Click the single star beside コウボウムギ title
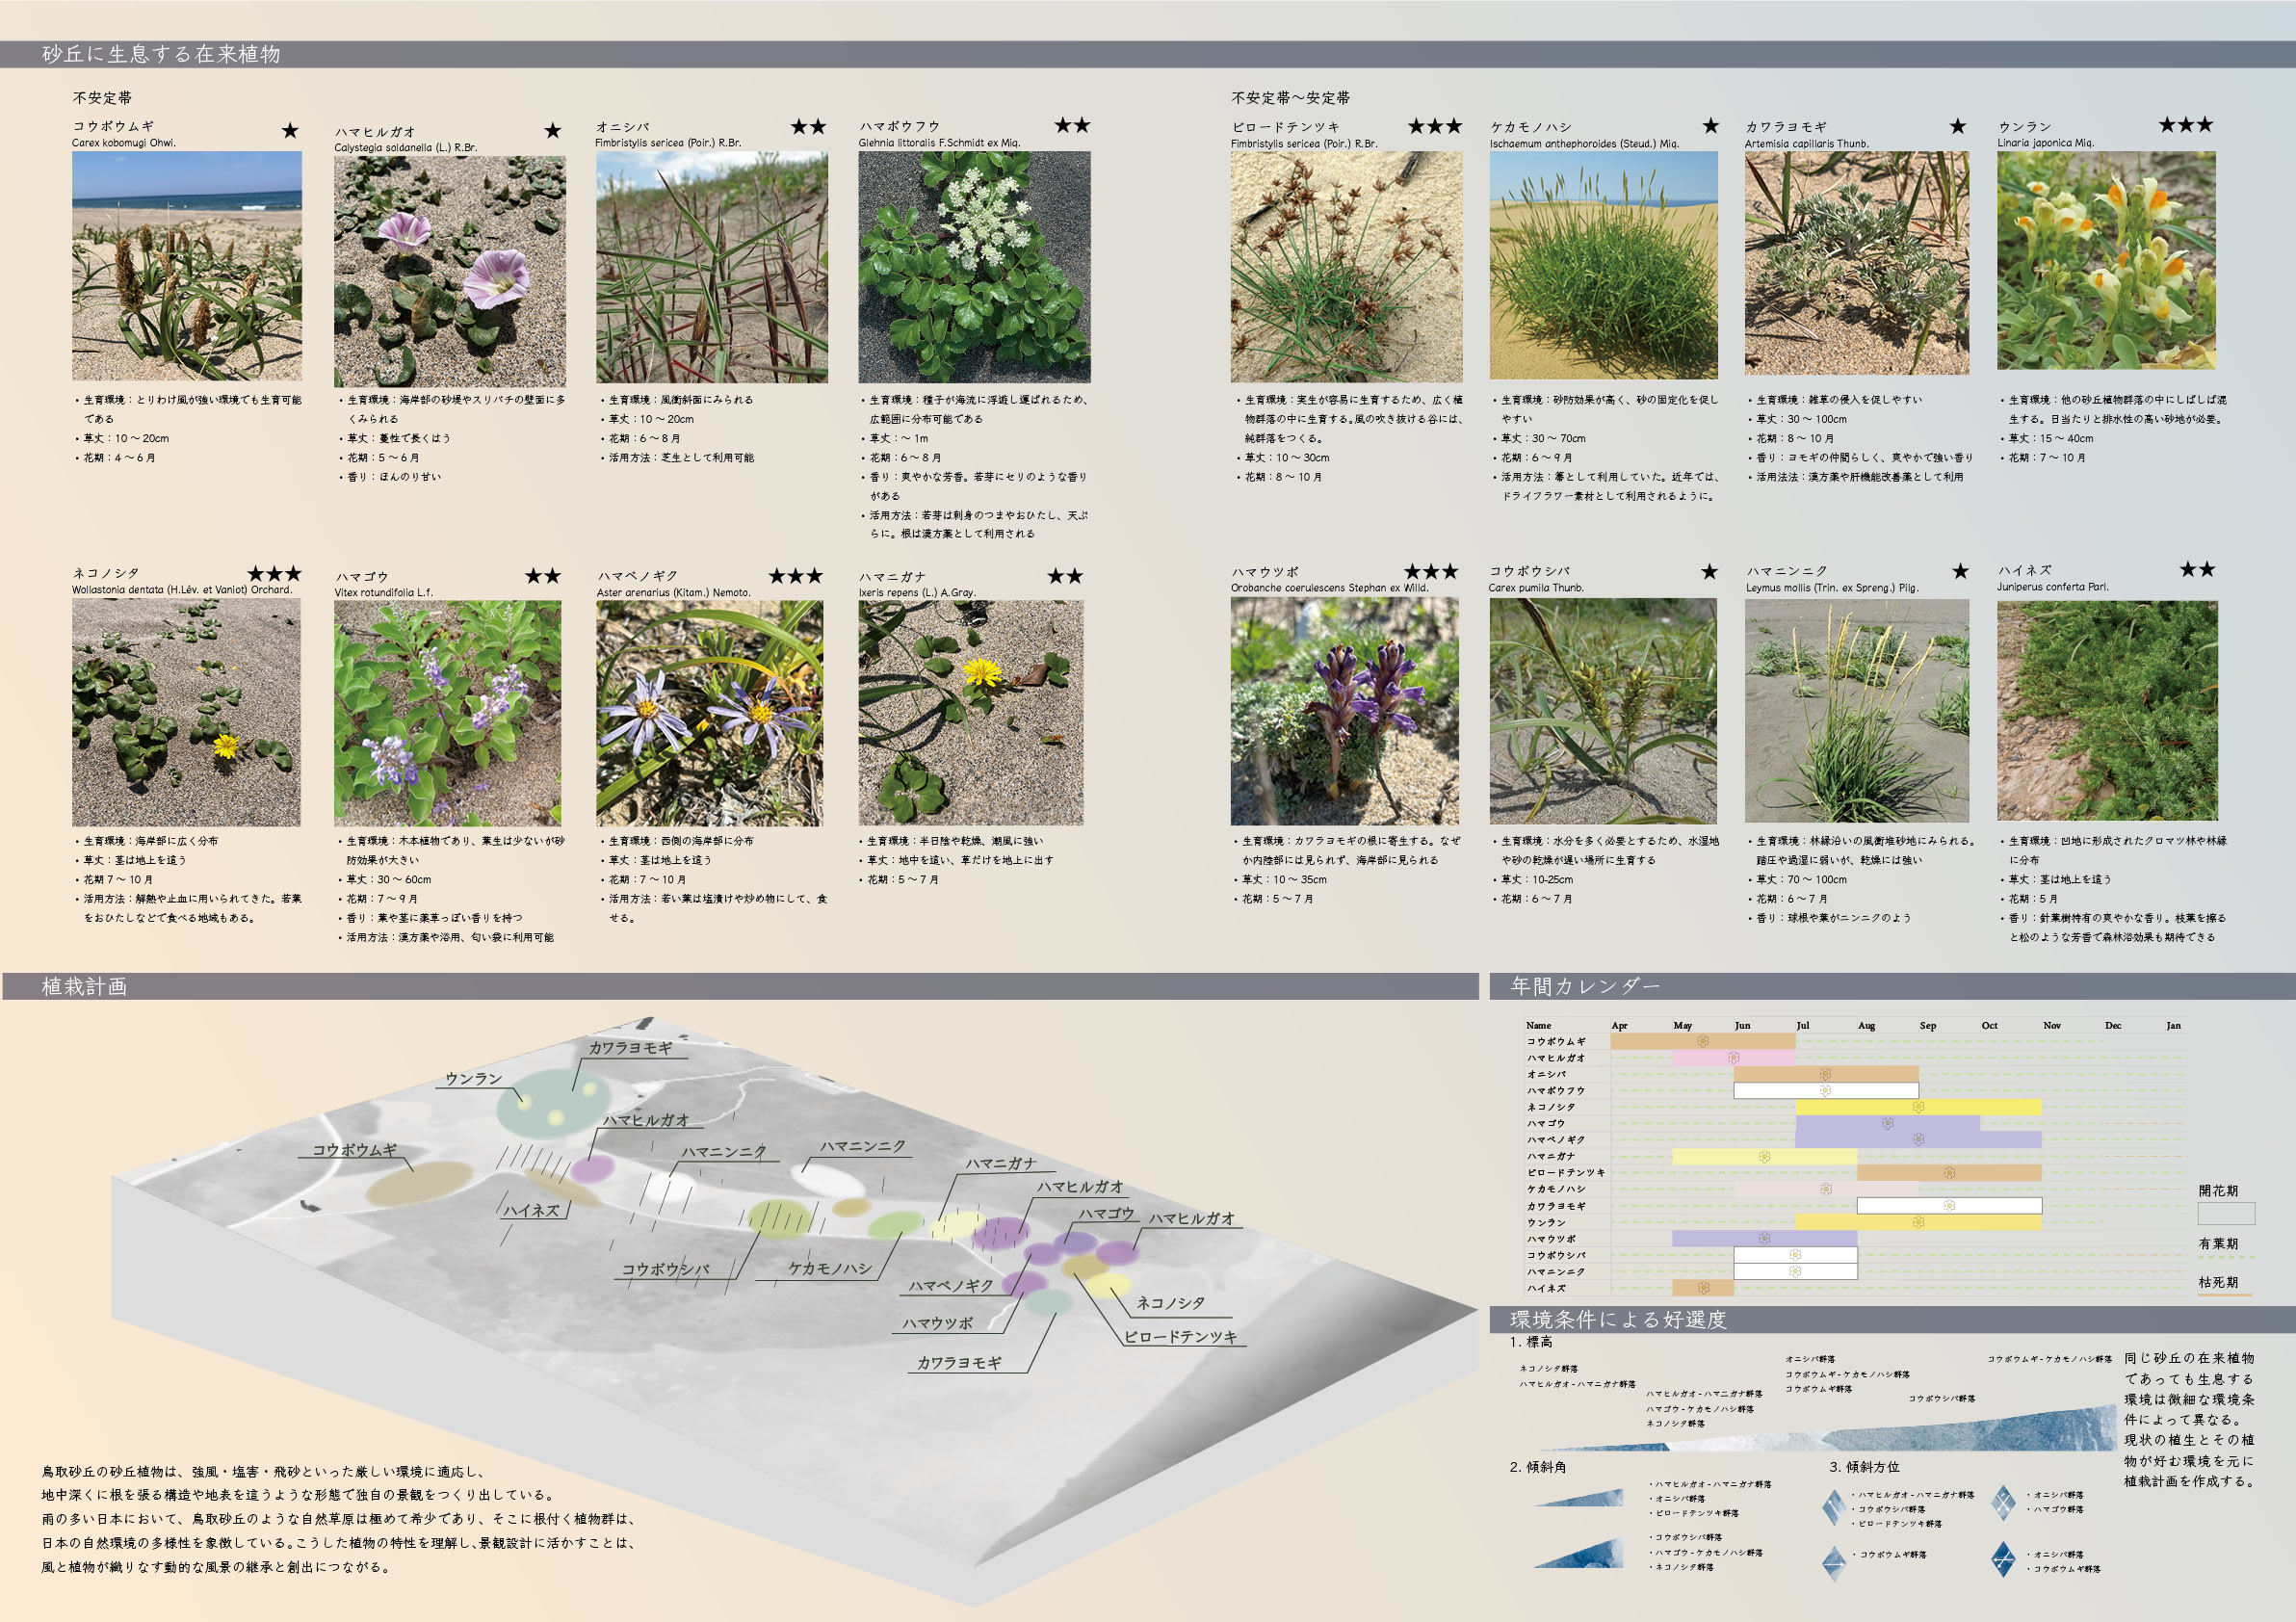2296x1622 pixels. click(290, 131)
